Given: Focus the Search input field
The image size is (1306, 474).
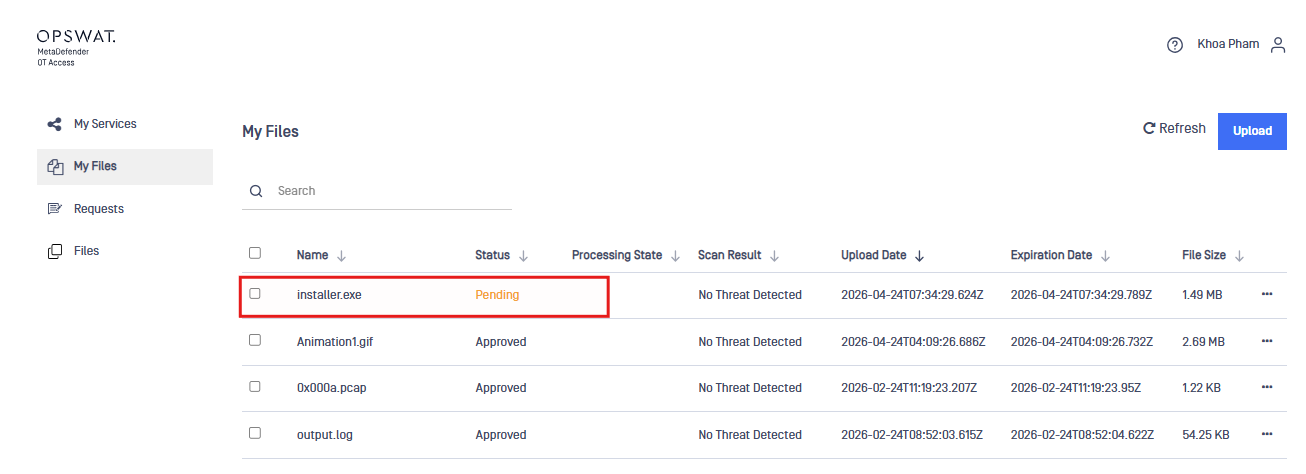Looking at the screenshot, I should 390,191.
